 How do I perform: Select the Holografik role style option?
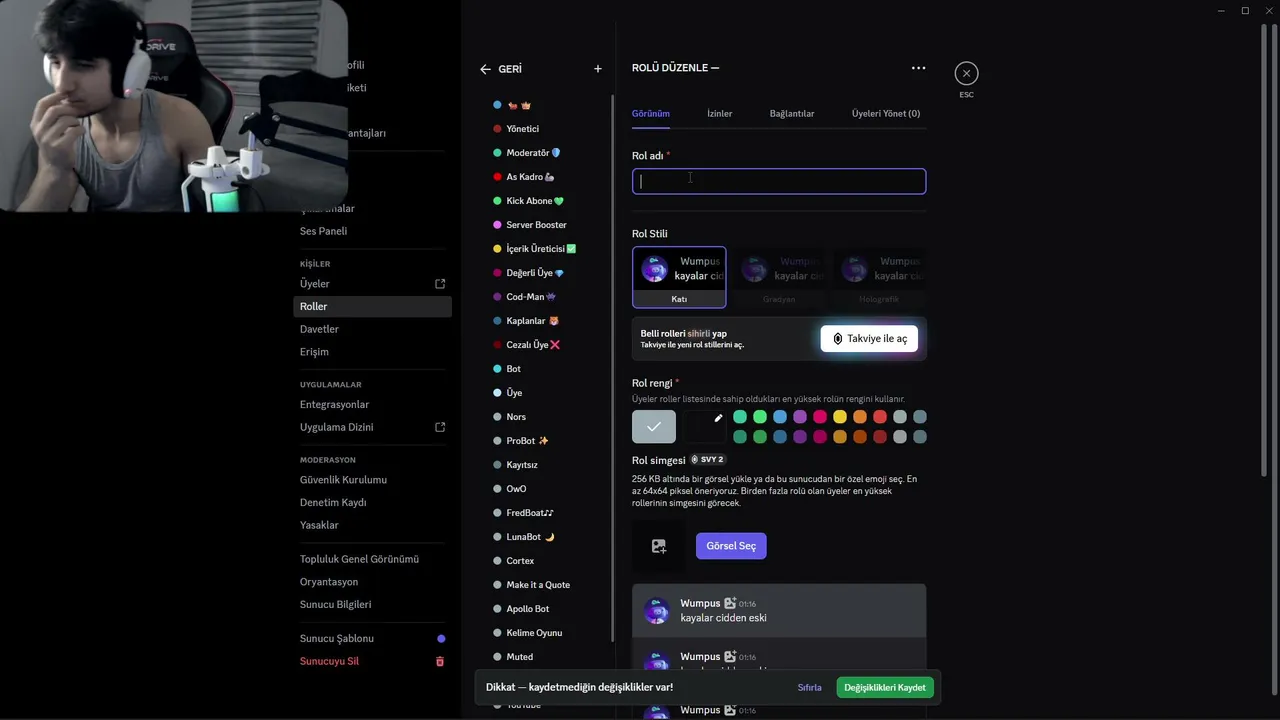tap(879, 277)
